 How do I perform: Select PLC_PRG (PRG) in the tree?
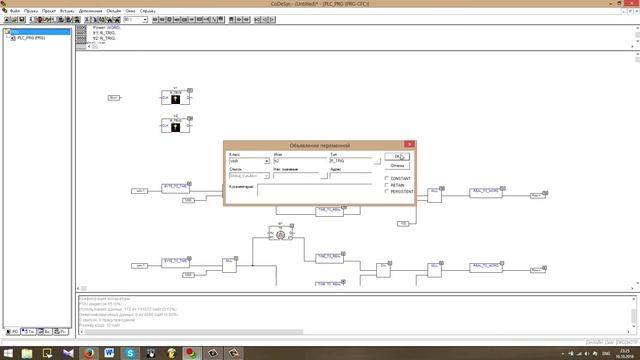[x=31, y=38]
